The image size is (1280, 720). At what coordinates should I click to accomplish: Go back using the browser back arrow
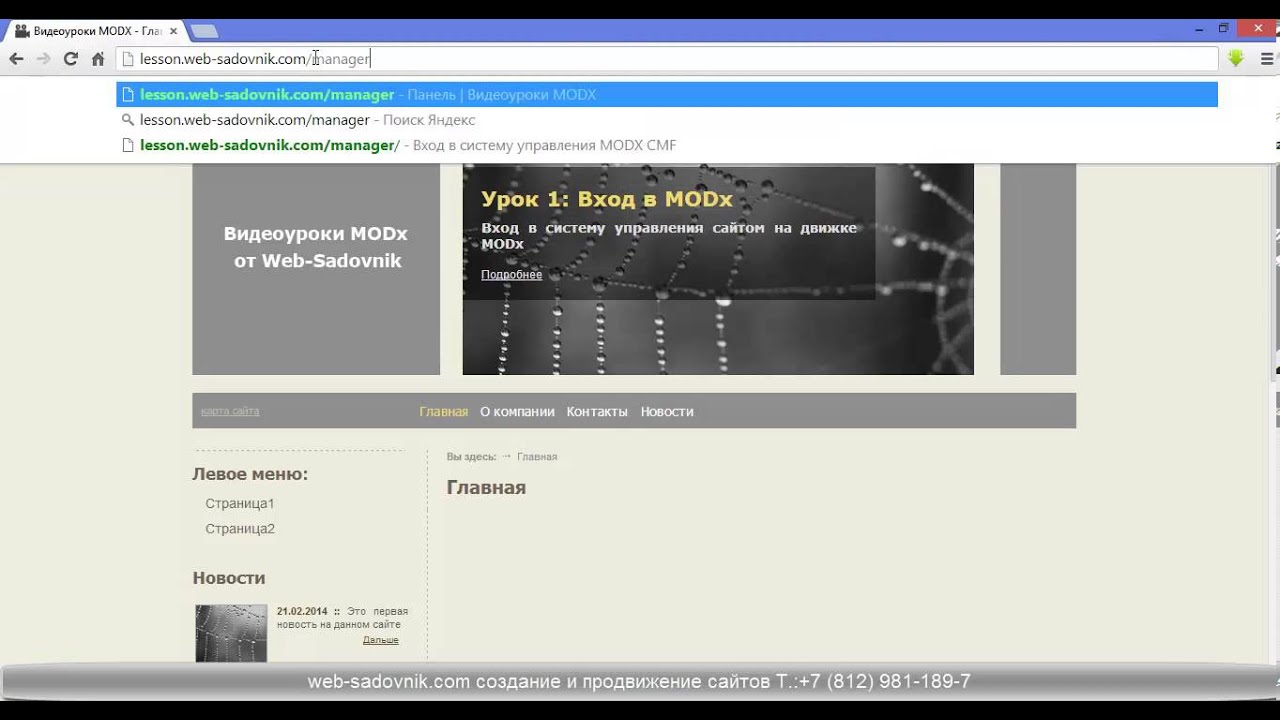(16, 59)
